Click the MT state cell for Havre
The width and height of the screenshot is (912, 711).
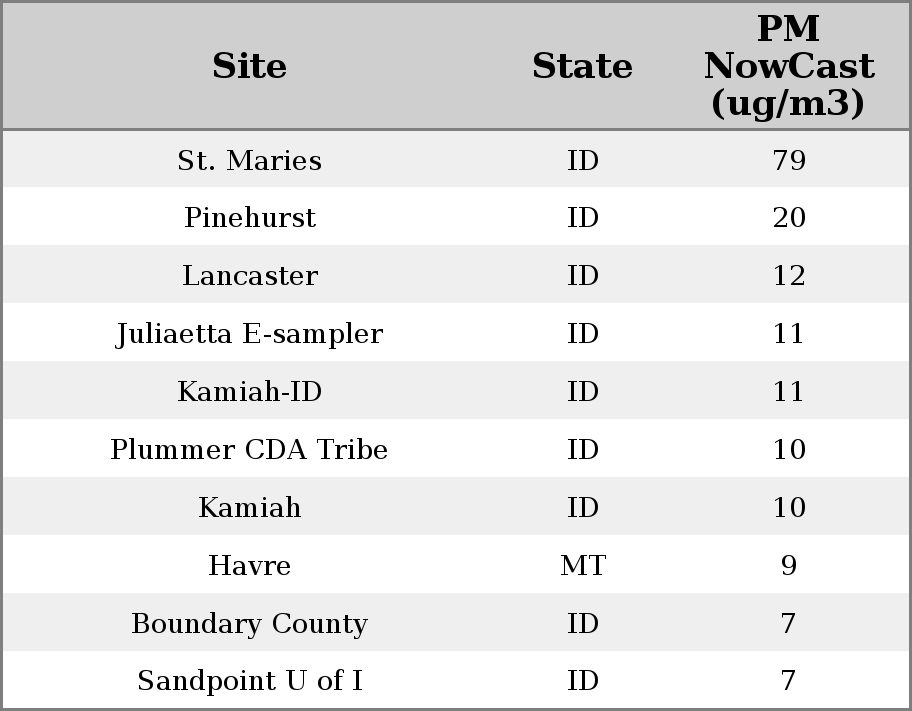[x=582, y=566]
